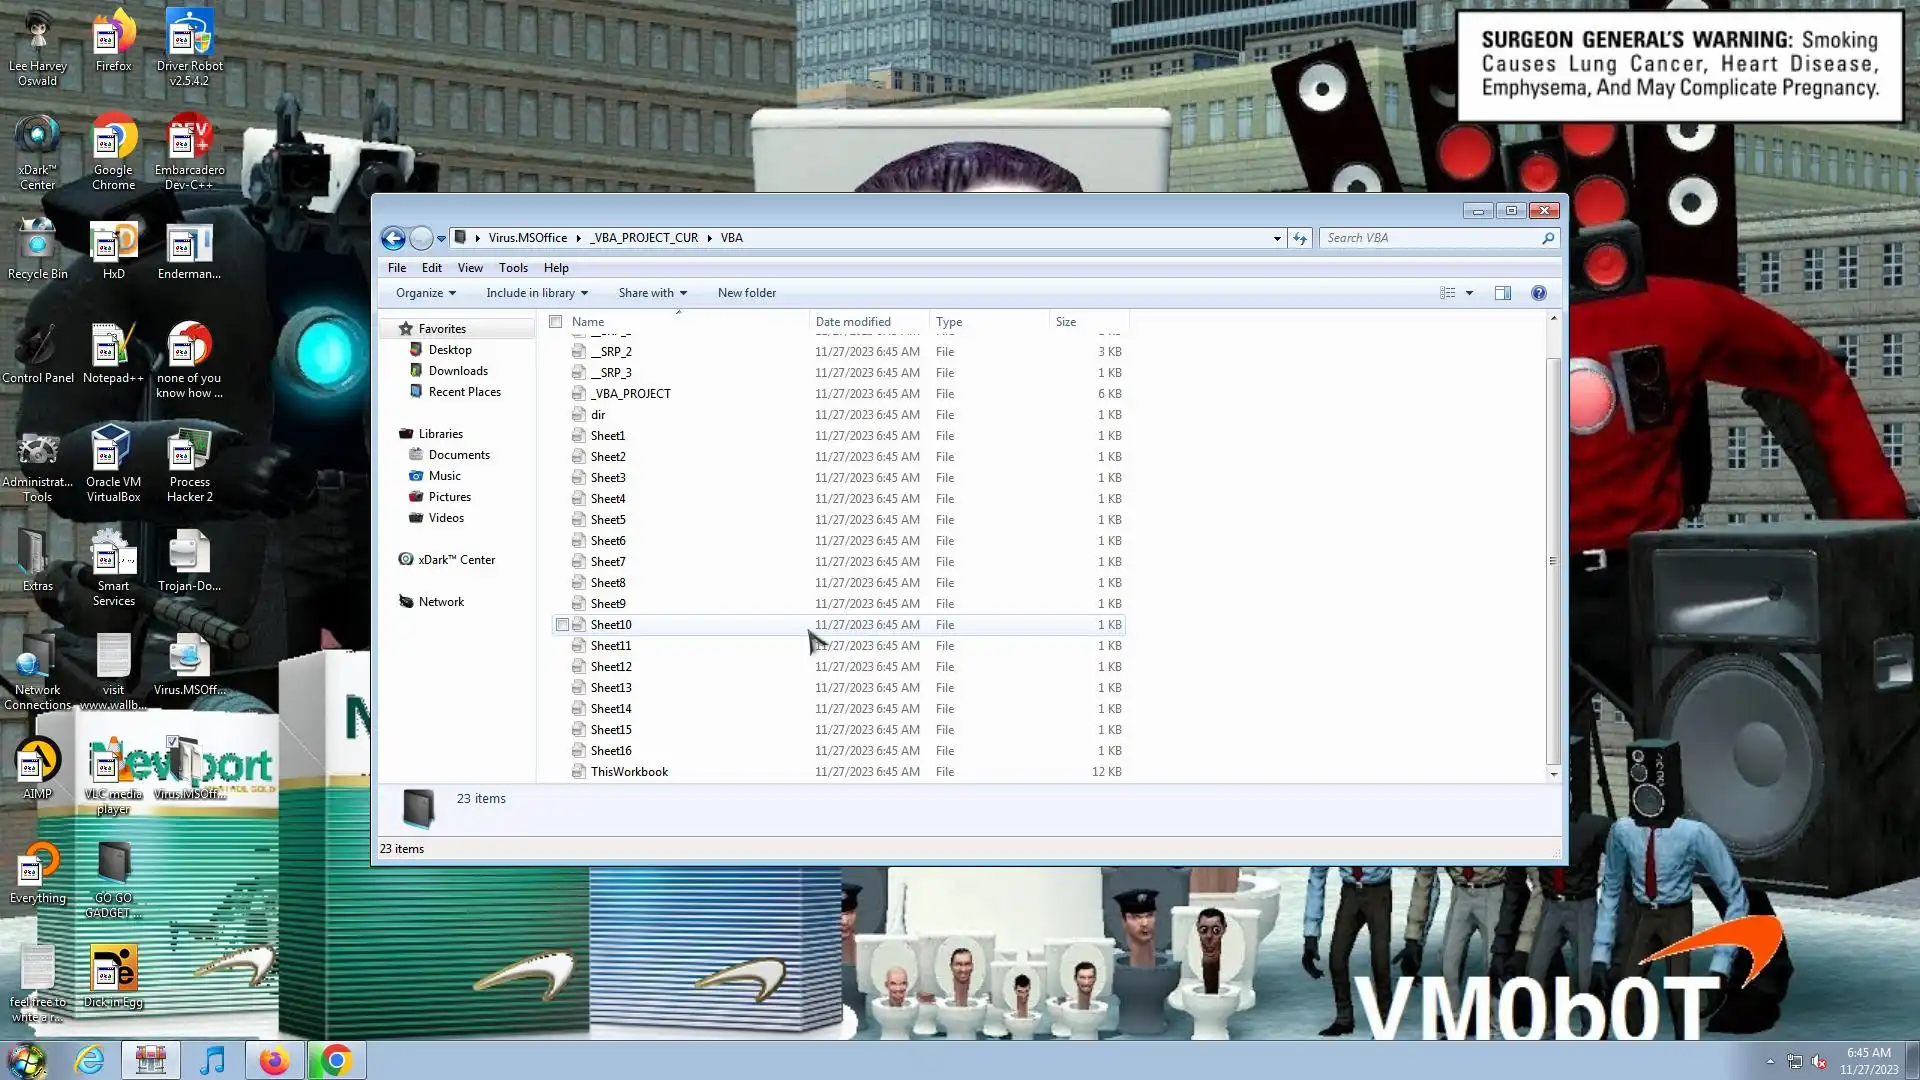
Task: Check the select-all checkbox in header
Action: tap(556, 322)
